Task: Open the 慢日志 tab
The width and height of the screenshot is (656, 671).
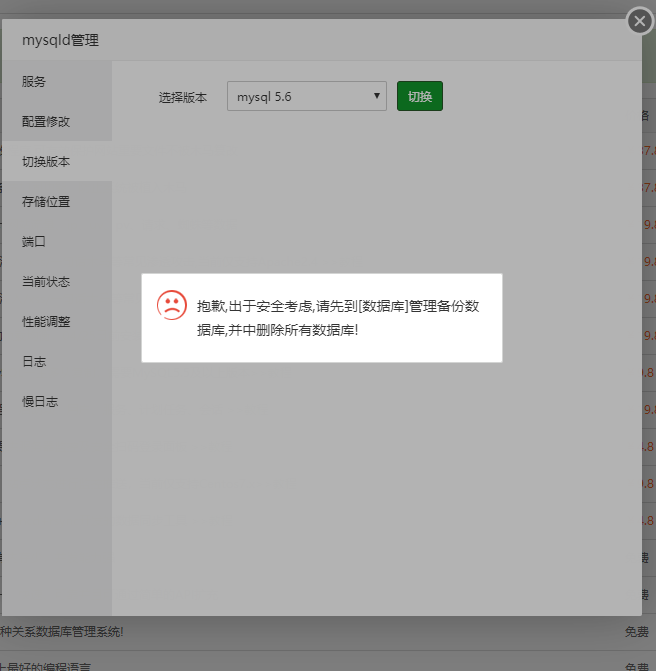Action: [57, 401]
